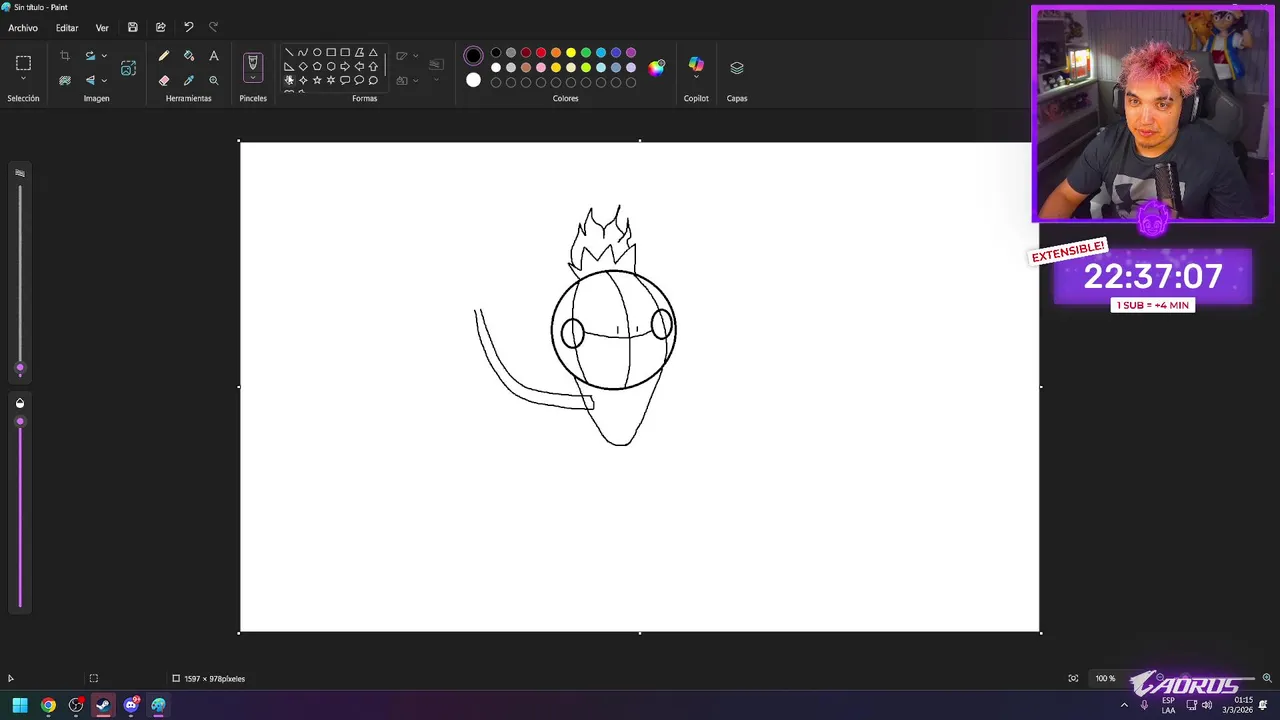Open the Editar menu
The width and height of the screenshot is (1280, 720).
click(x=67, y=28)
